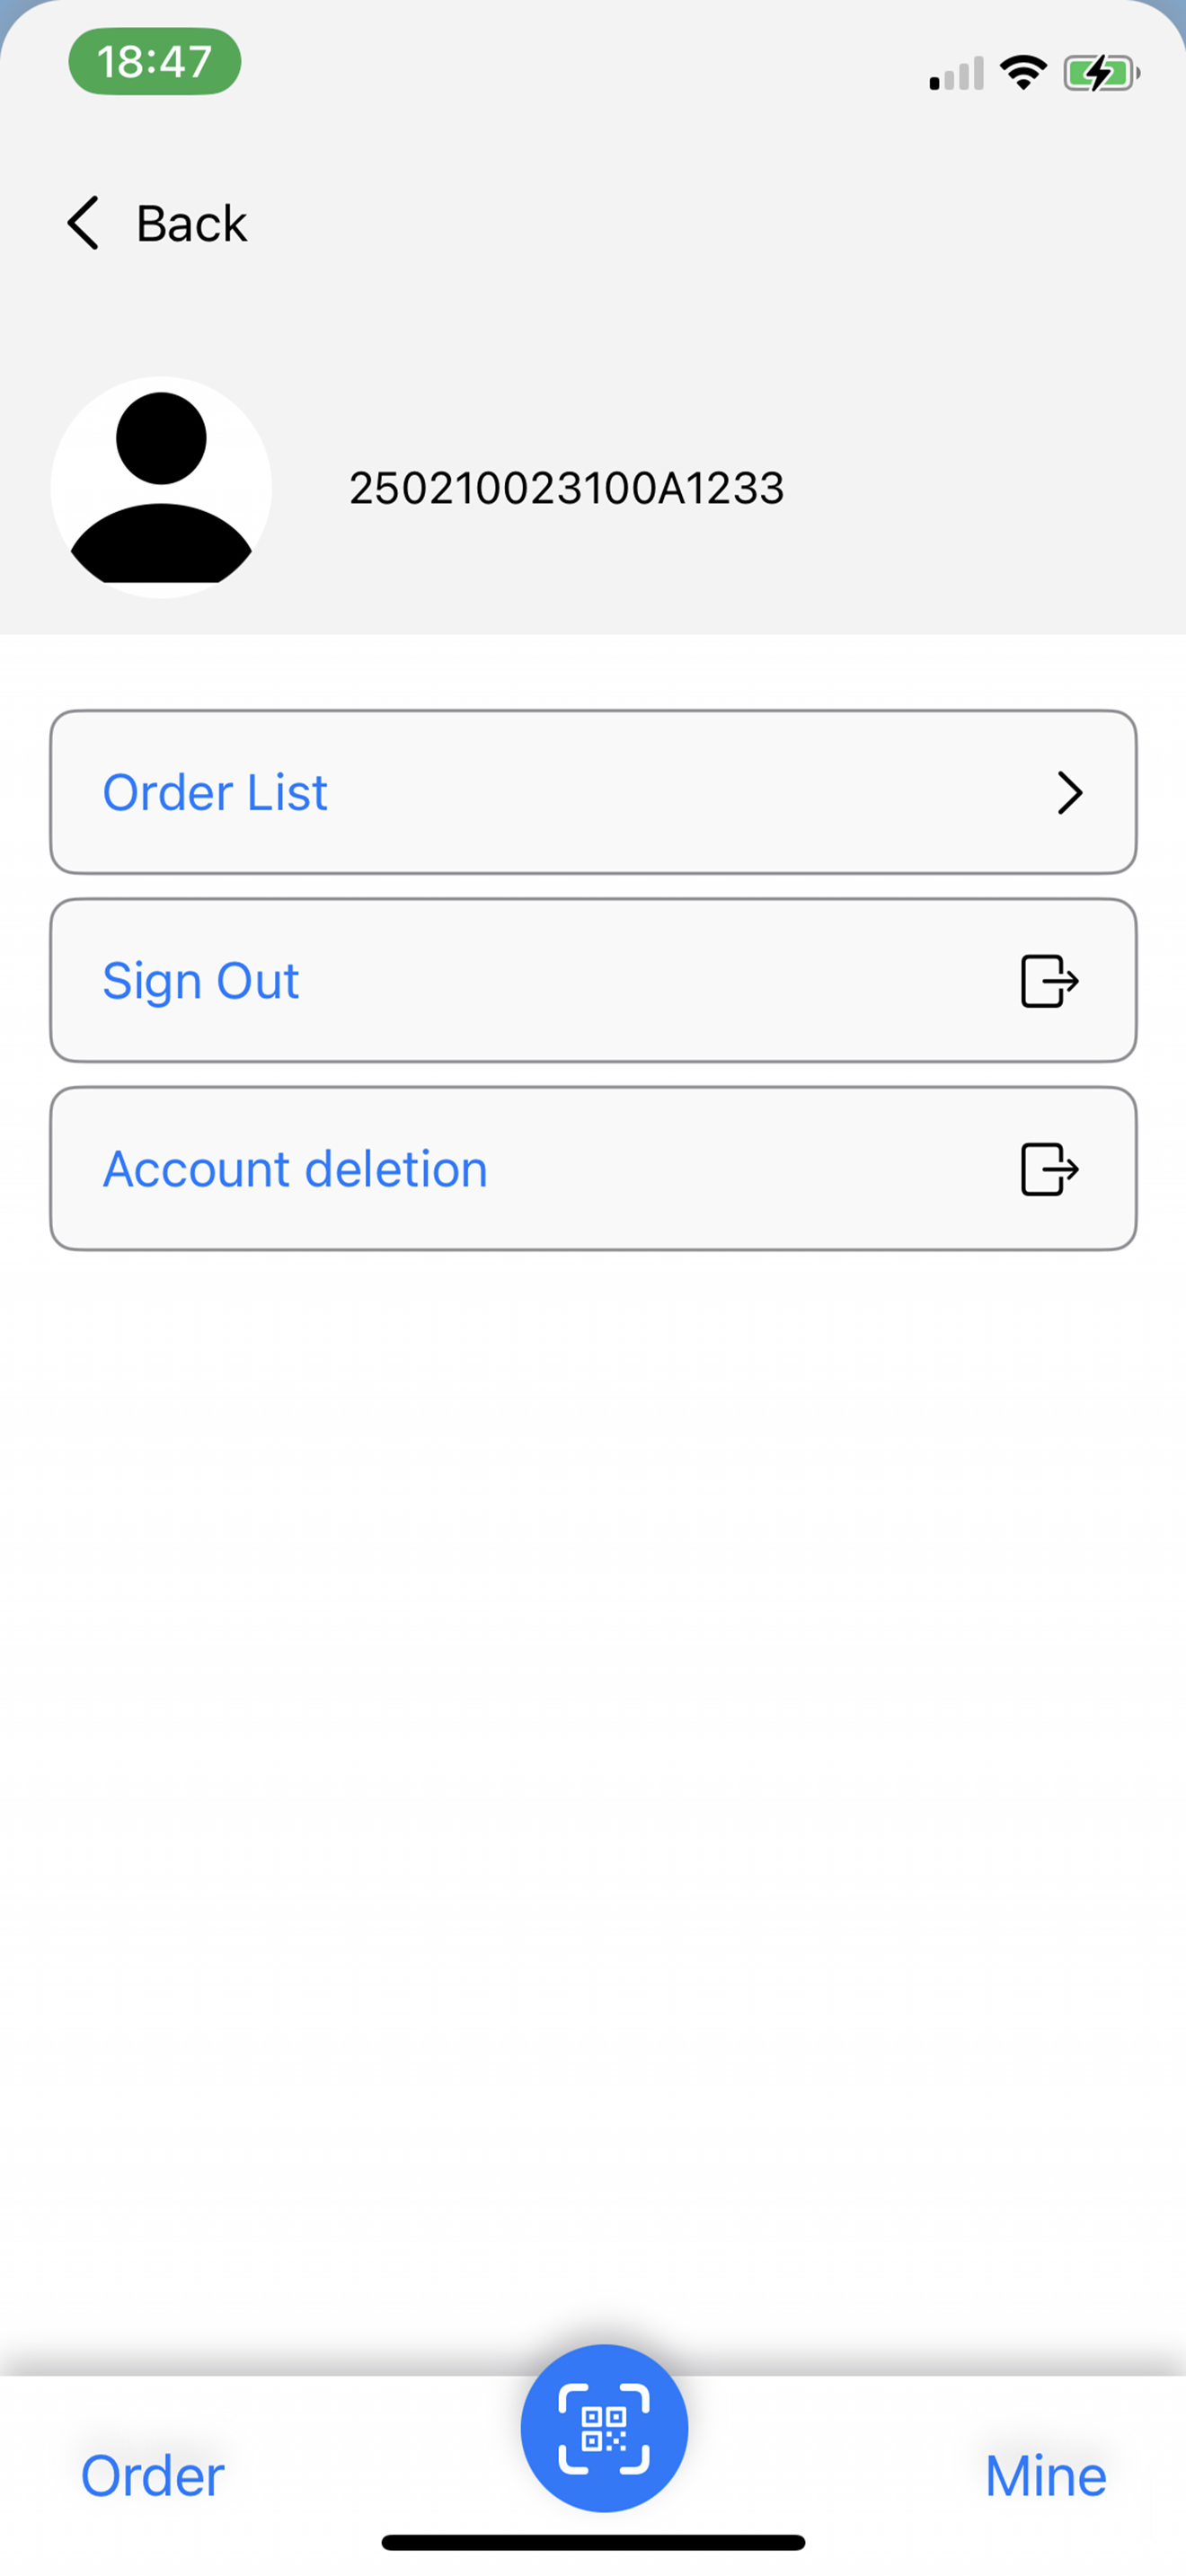This screenshot has height=2576, width=1186.
Task: Switch to the Order tab
Action: click(x=152, y=2476)
